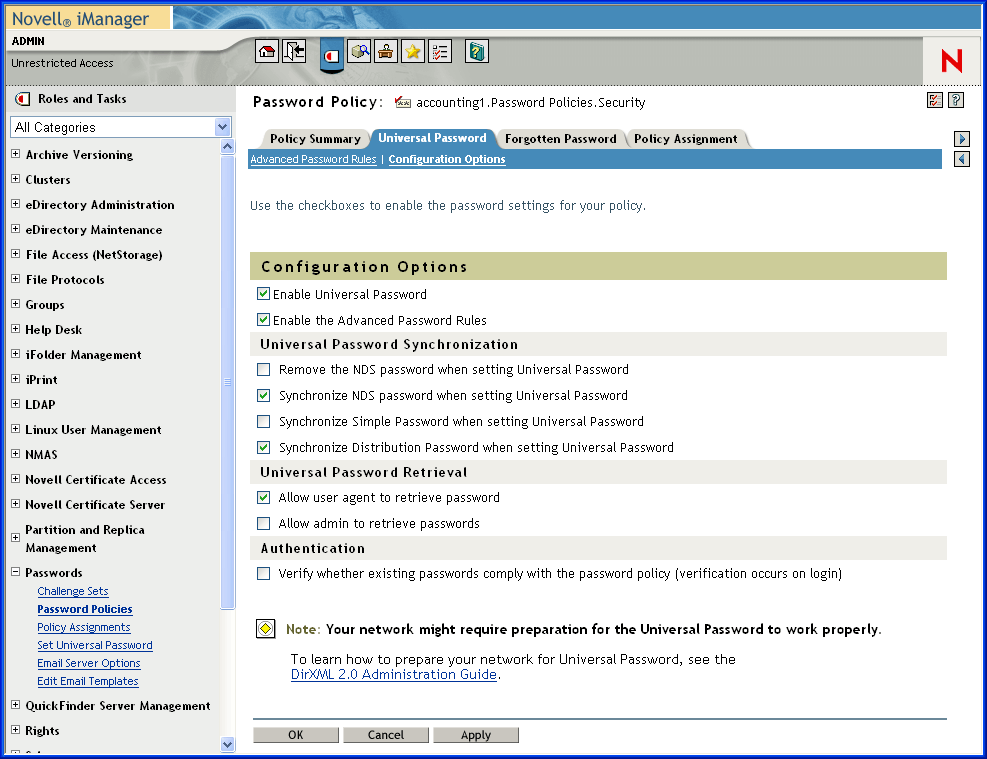Open the View Objects binoculars icon
Viewport: 987px width, 759px height.
tap(359, 52)
